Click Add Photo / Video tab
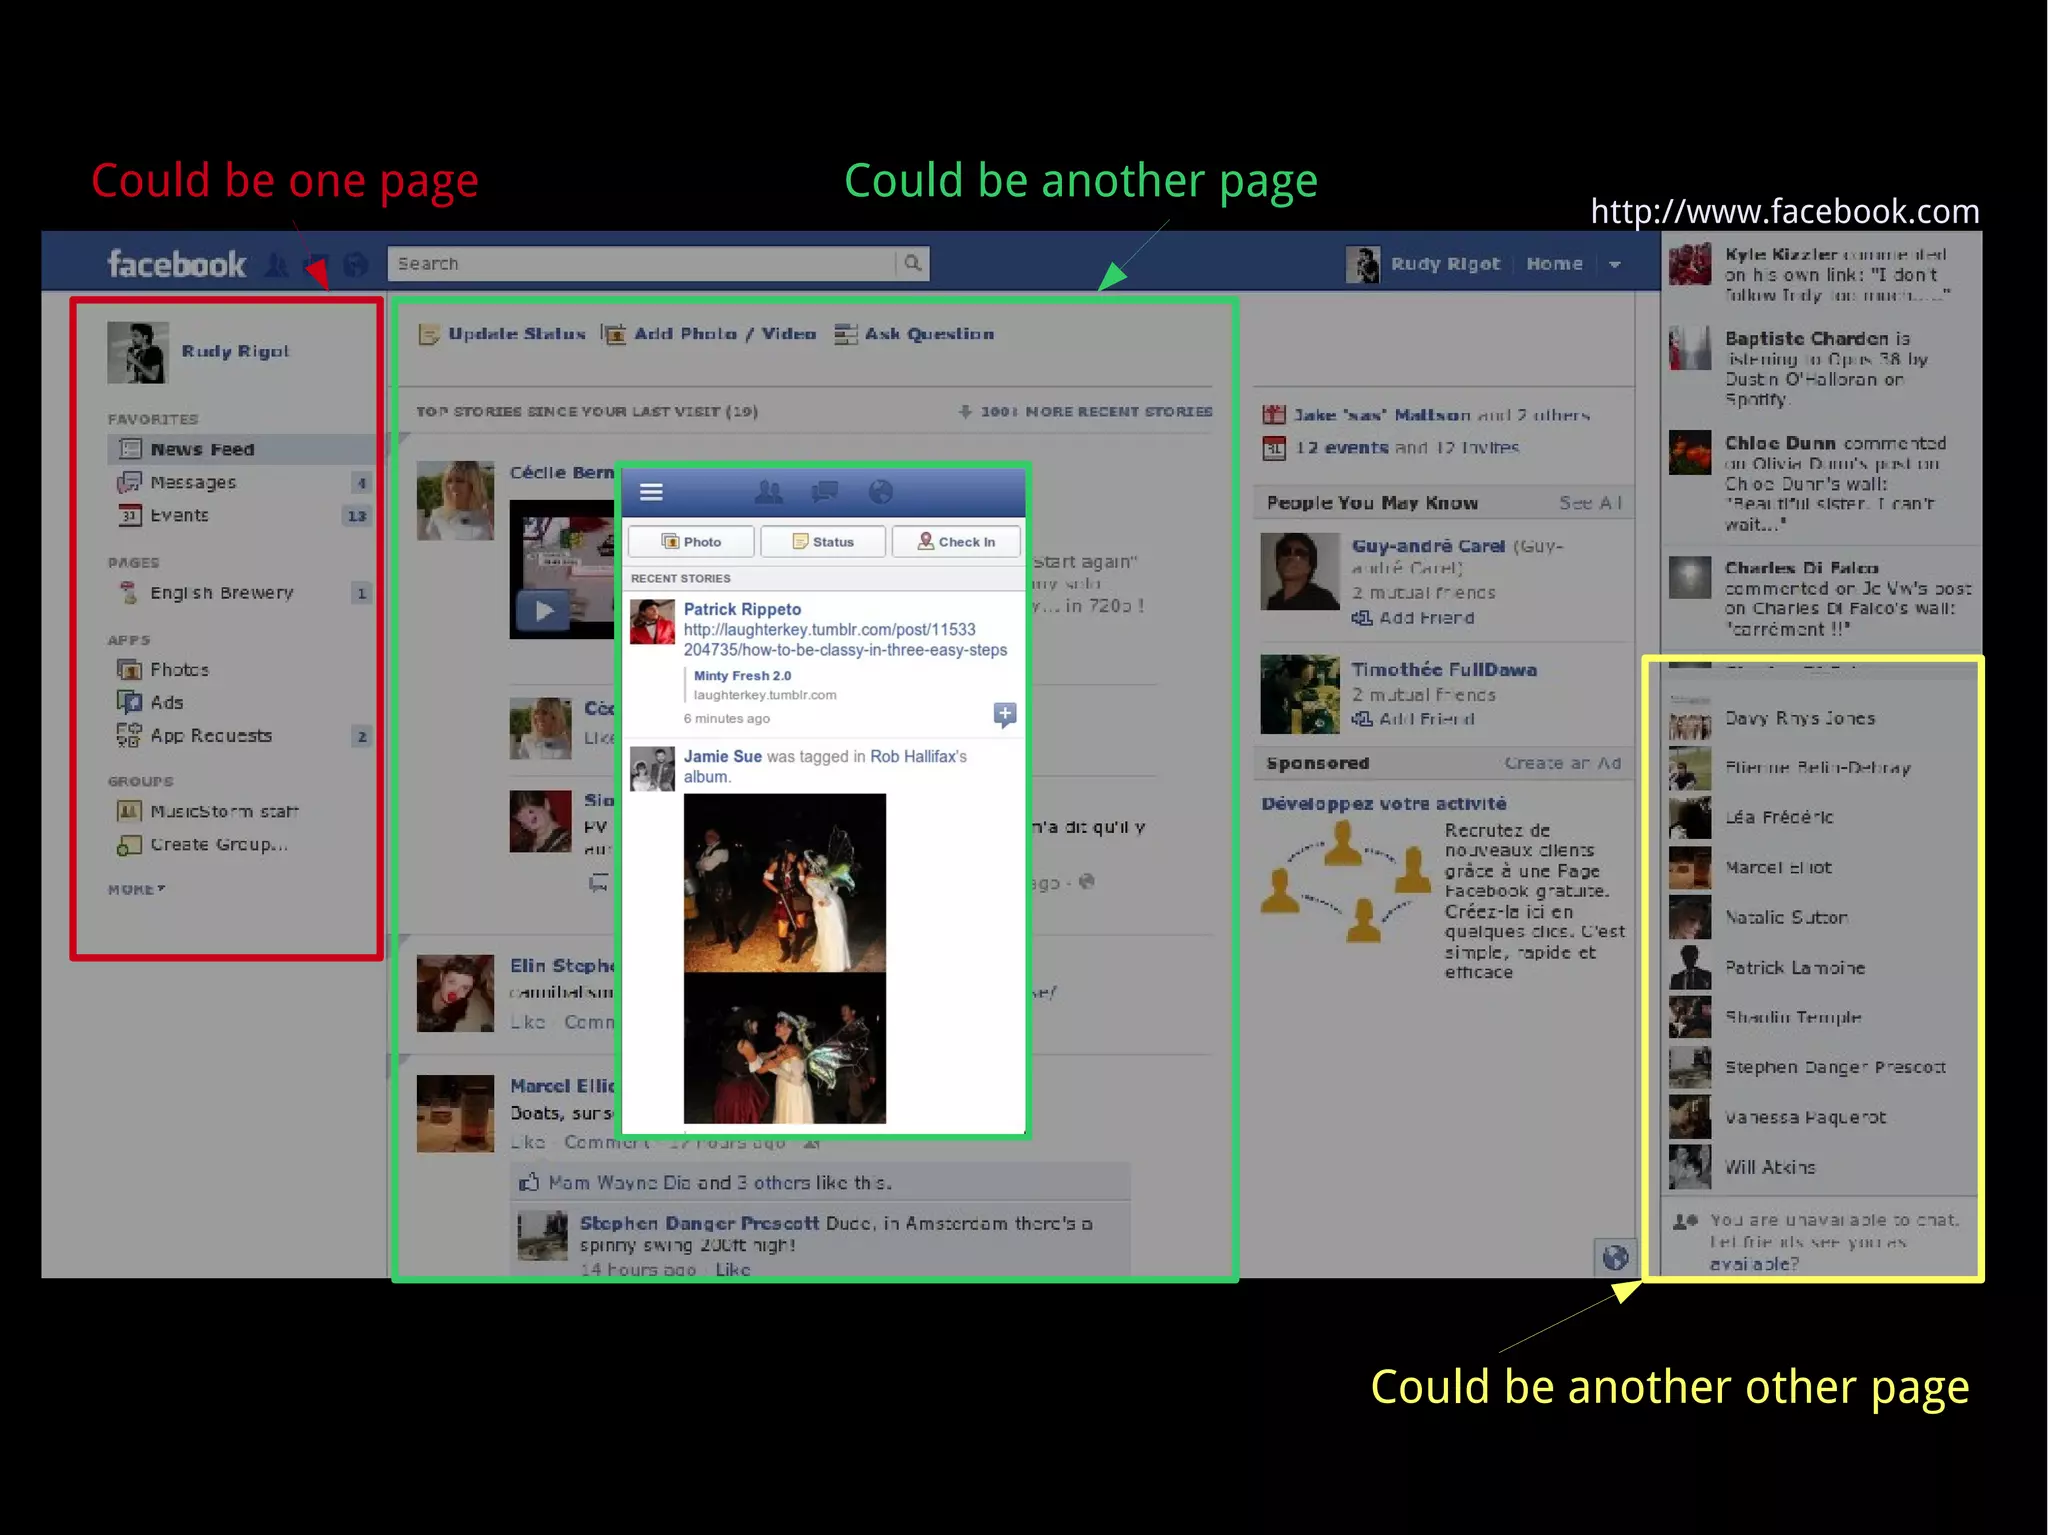The height and width of the screenshot is (1535, 2048). (x=710, y=334)
